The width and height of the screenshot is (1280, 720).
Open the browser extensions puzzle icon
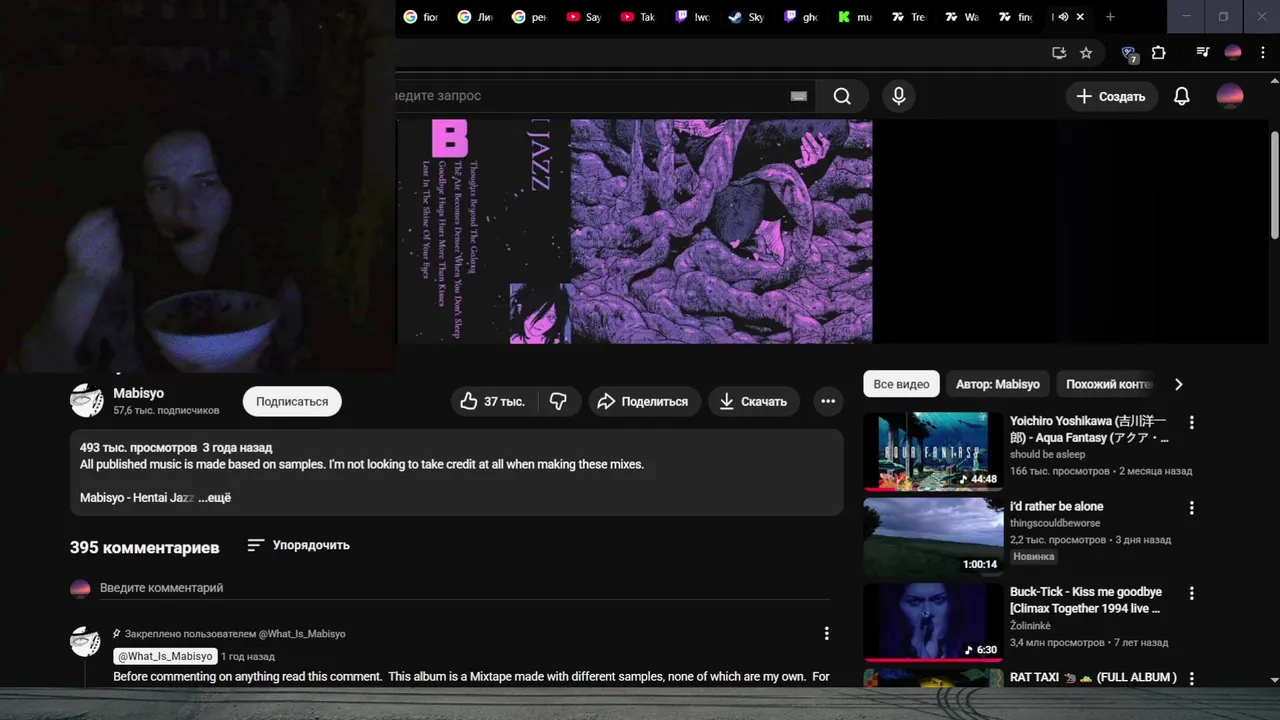pos(1159,53)
